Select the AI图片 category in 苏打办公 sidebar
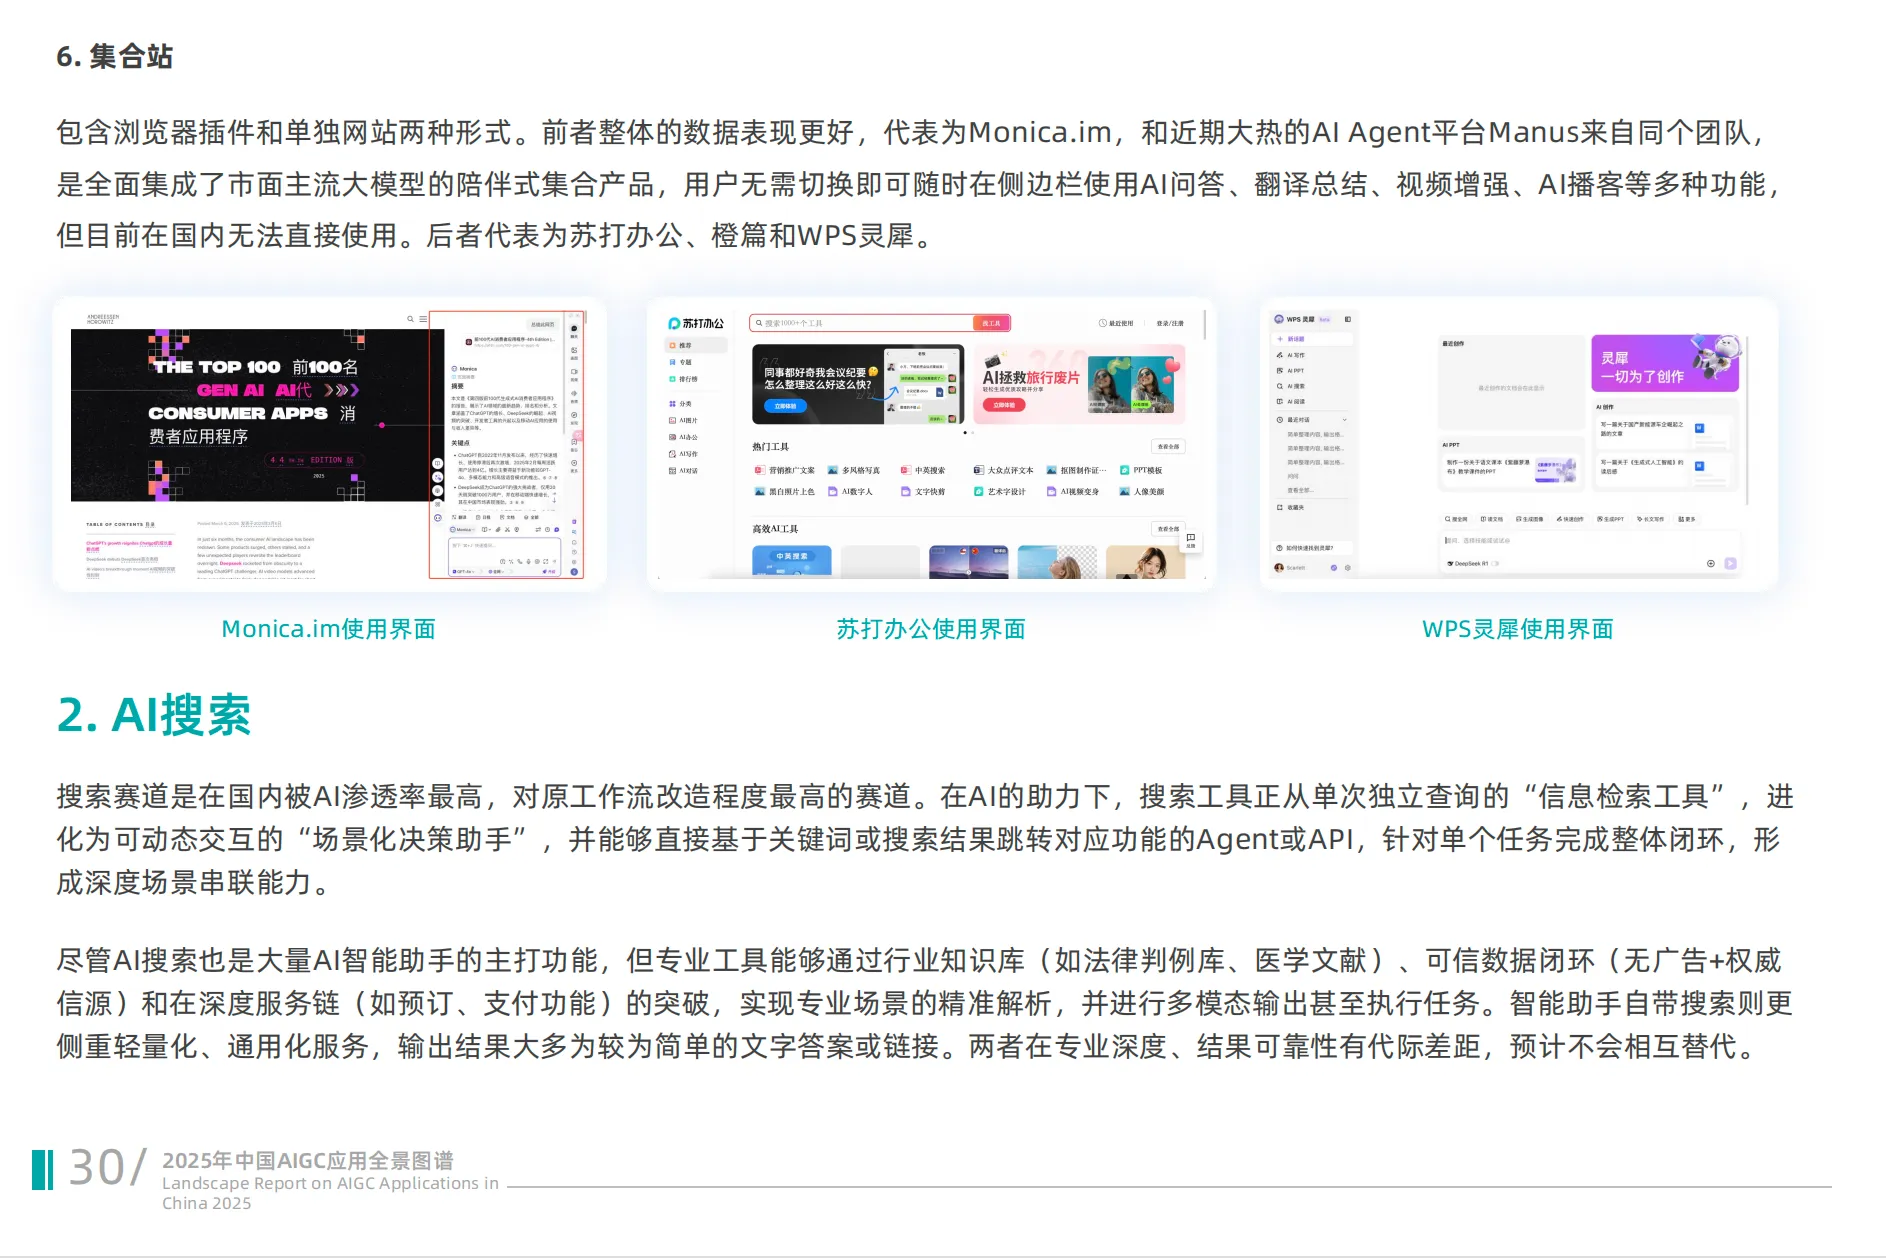 685,420
